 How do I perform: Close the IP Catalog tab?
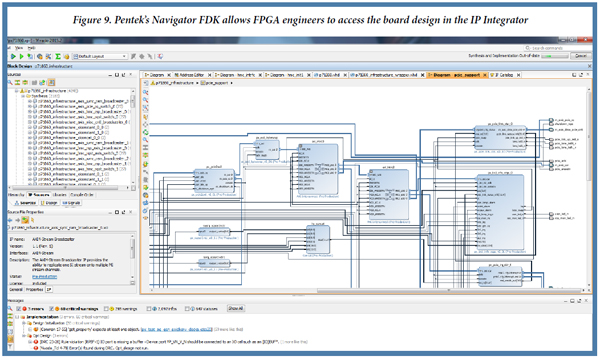[x=518, y=75]
